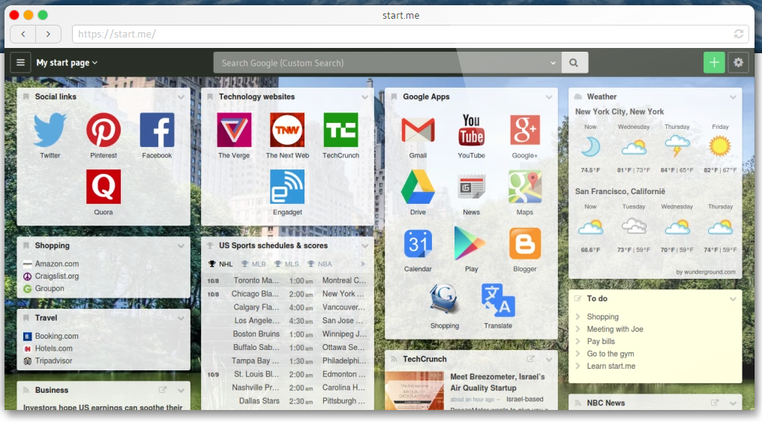Select the MLS tab in sports widget

287,264
